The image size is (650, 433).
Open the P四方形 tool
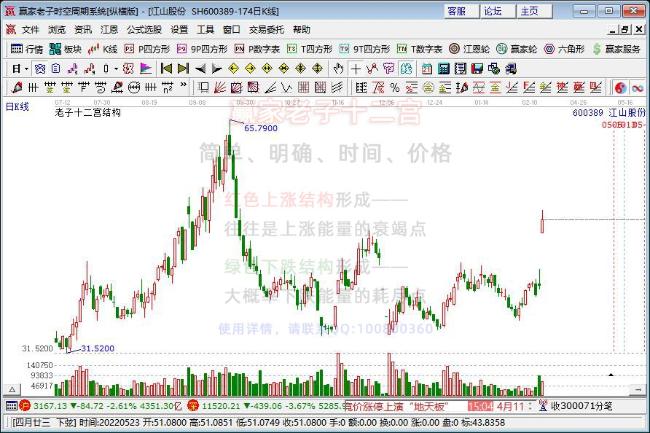coord(147,49)
